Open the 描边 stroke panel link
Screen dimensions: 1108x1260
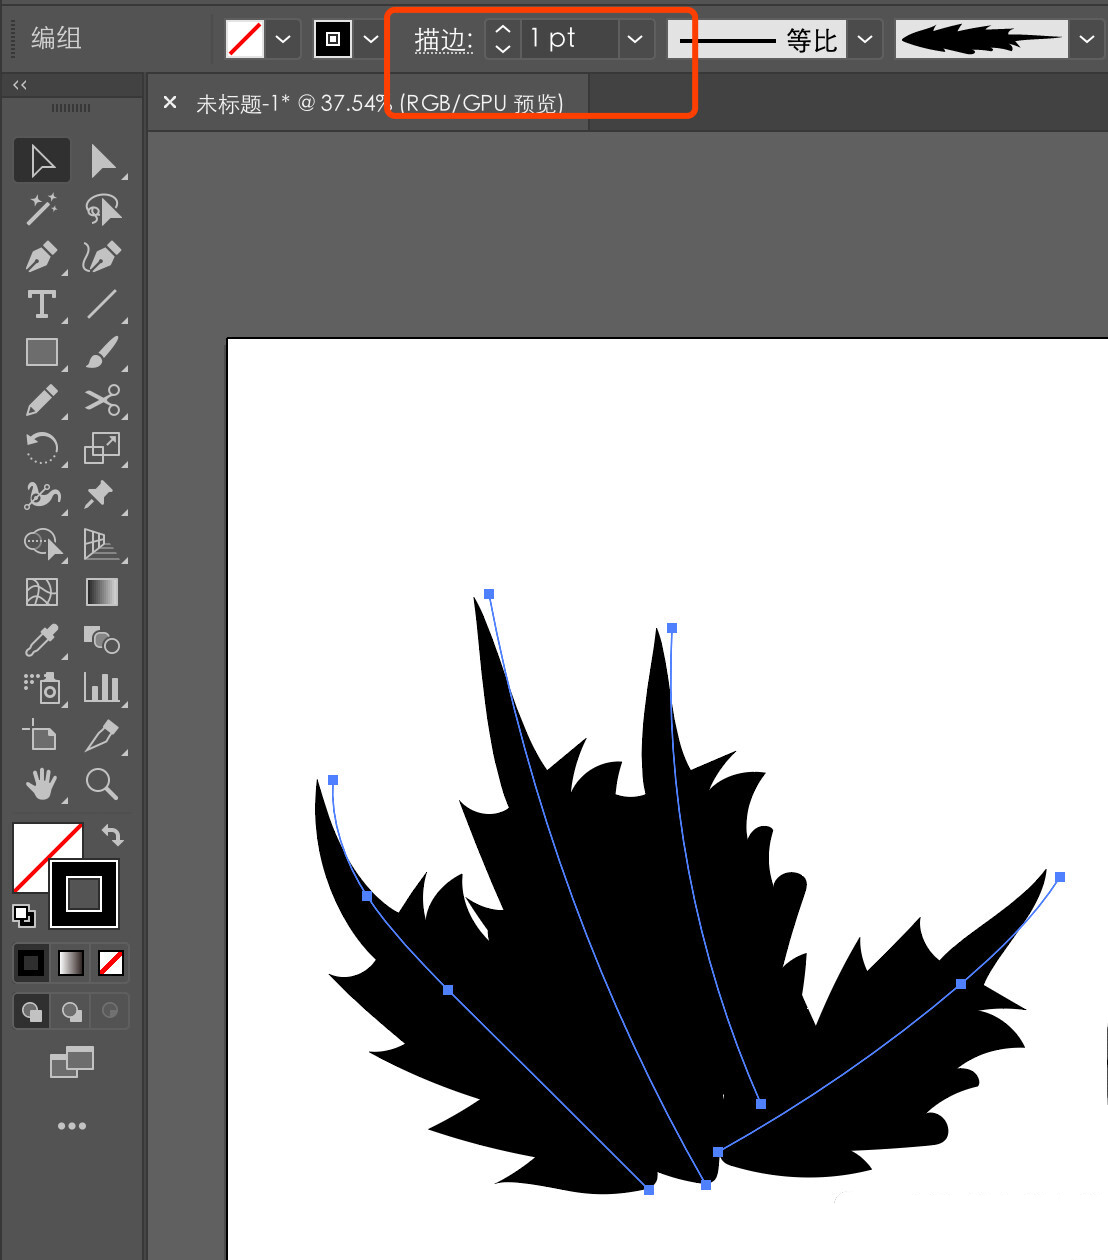tap(443, 40)
